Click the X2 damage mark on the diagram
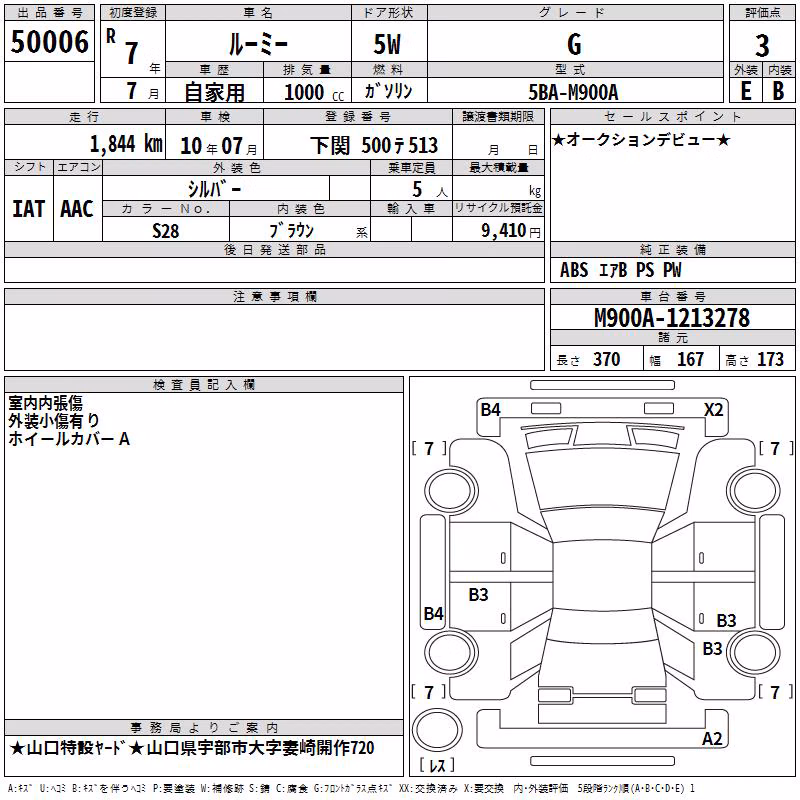This screenshot has width=800, height=800. tap(713, 410)
